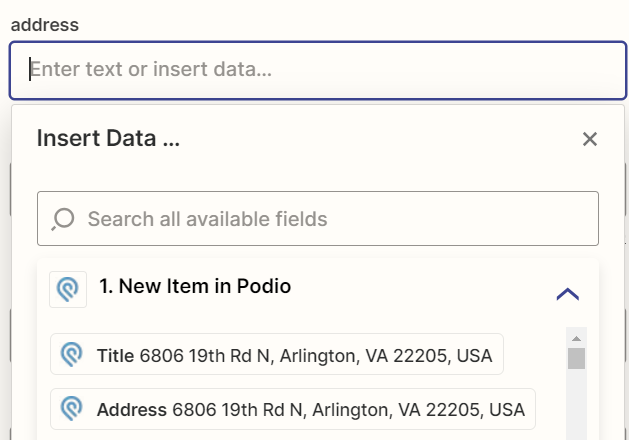Image resolution: width=629 pixels, height=440 pixels.
Task: Click the "address" label above the input
Action: tap(45, 25)
